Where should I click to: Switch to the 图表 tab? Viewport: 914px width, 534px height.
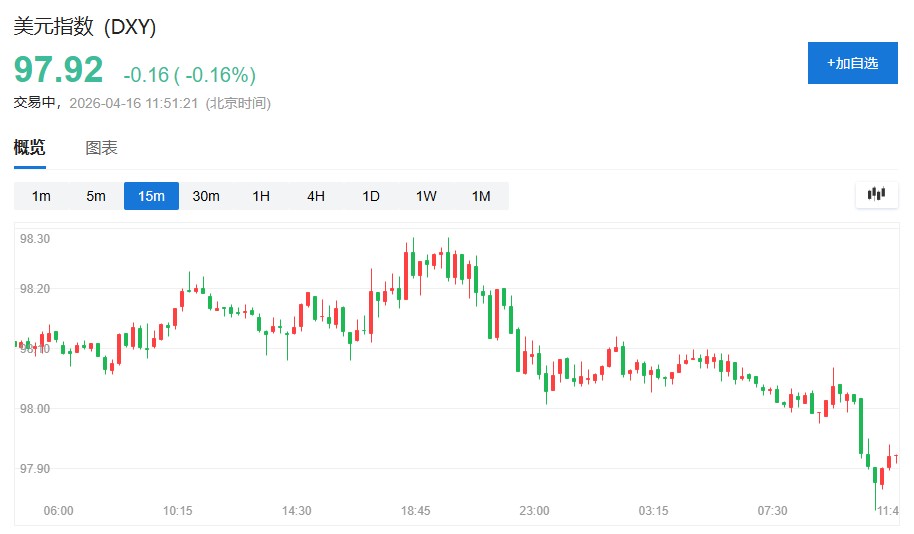102,148
